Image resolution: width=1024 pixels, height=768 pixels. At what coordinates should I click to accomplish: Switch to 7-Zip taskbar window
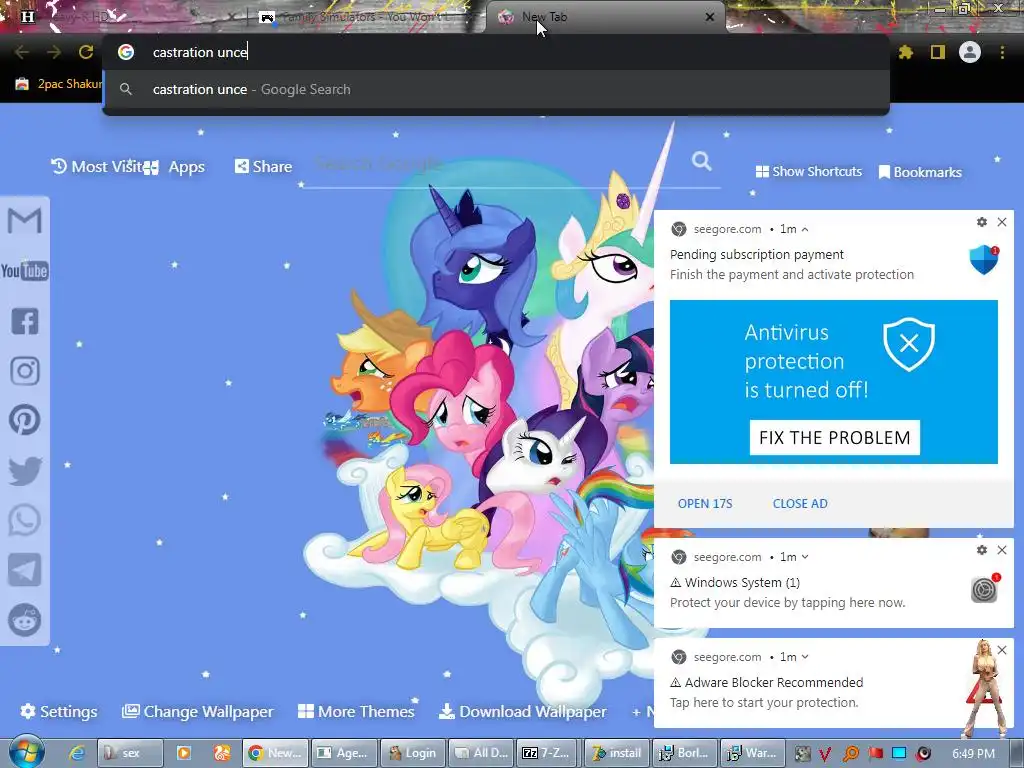pos(547,753)
